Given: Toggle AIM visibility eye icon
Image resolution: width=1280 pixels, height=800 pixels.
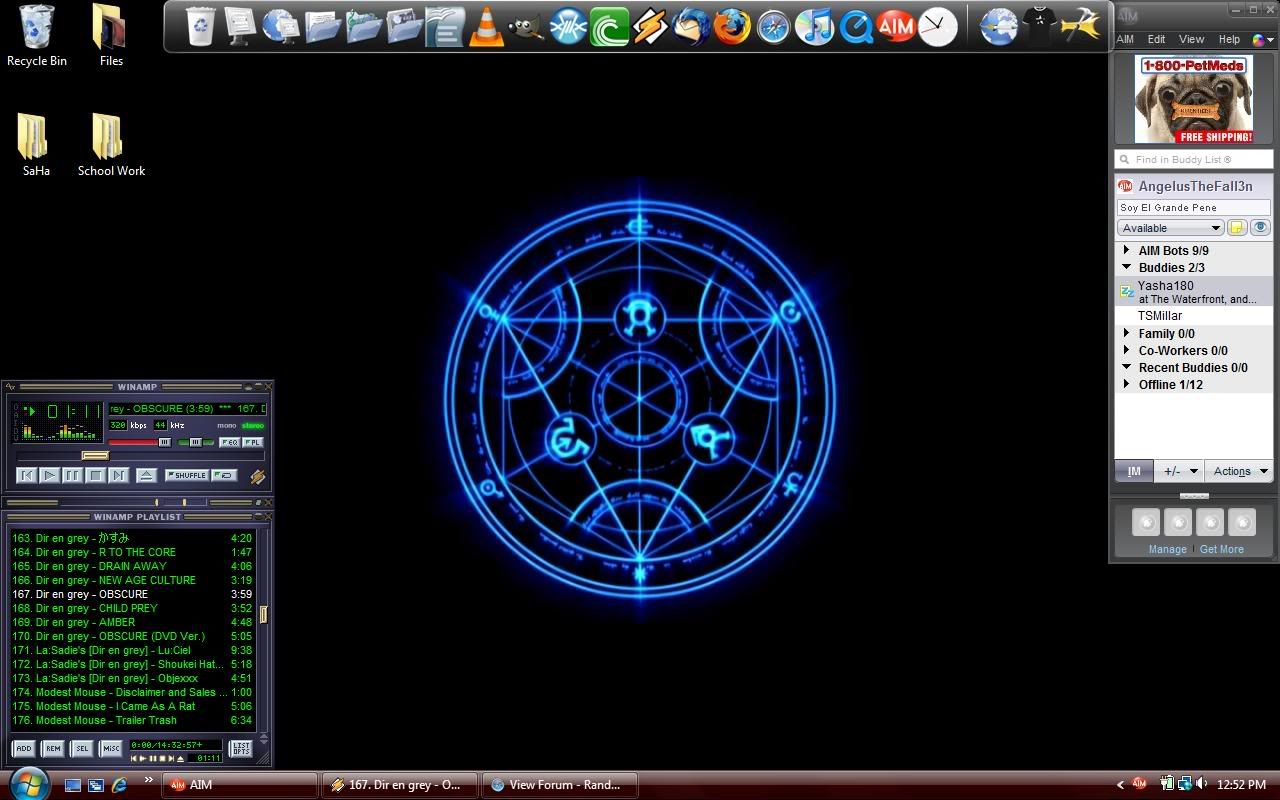Looking at the screenshot, I should click(x=1260, y=228).
